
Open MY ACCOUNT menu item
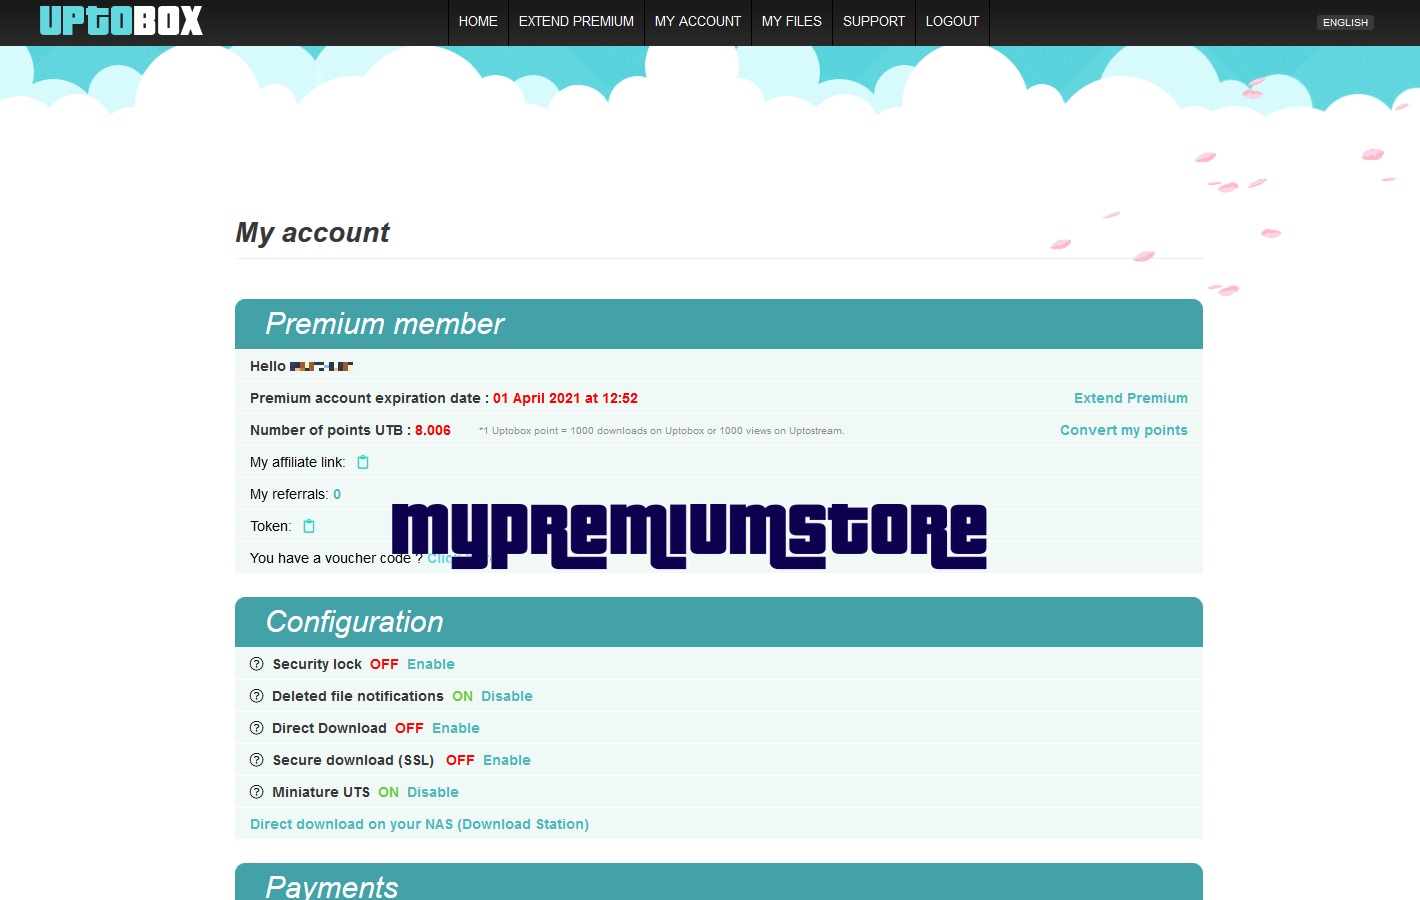(698, 21)
